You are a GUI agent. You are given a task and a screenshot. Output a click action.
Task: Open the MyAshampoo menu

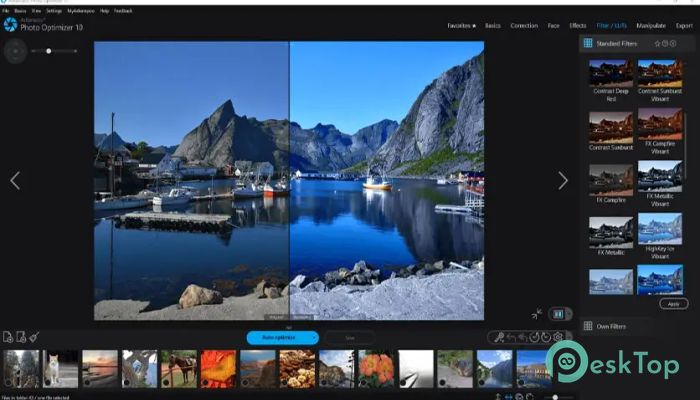[x=81, y=11]
